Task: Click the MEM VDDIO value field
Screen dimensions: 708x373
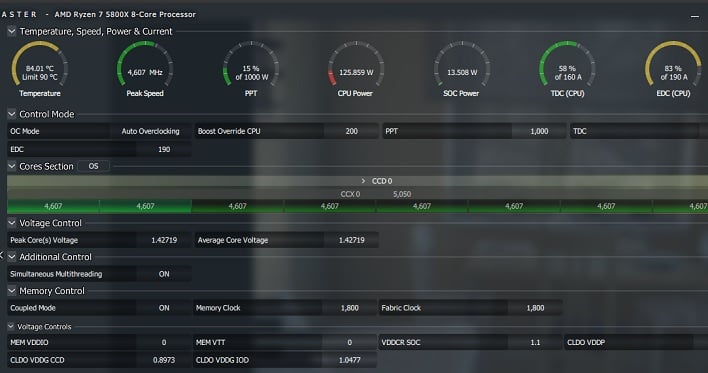Action: click(164, 343)
